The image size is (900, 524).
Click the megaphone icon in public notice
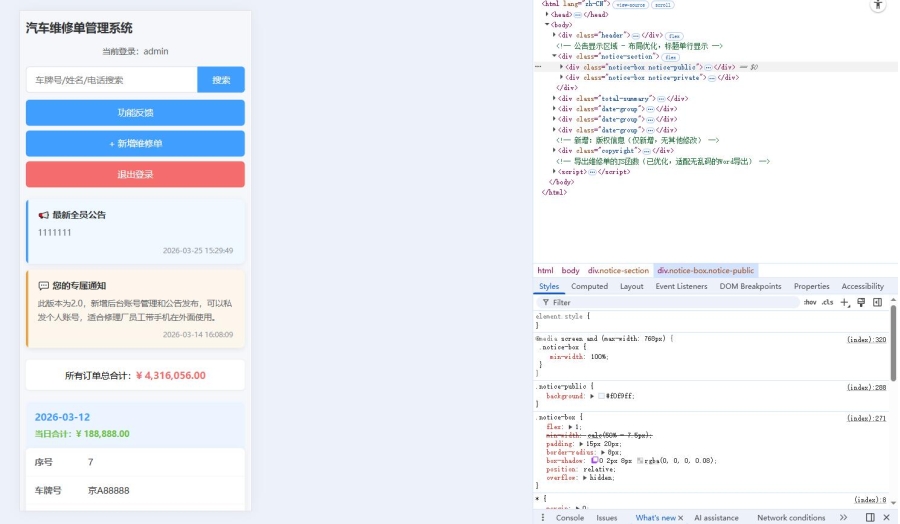[43, 215]
